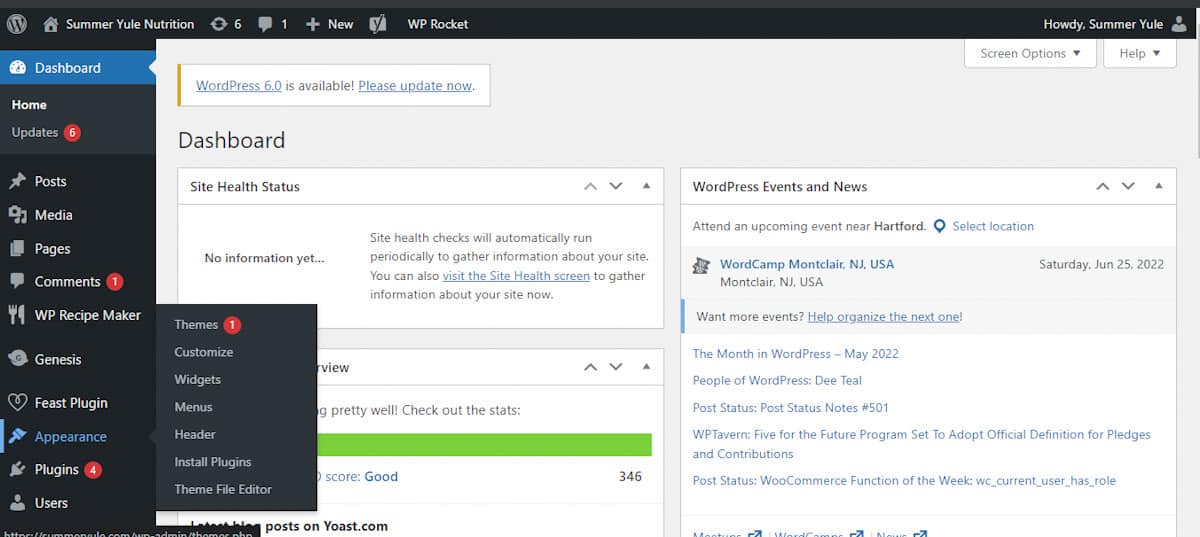The height and width of the screenshot is (537, 1200).
Task: Open The Month in WordPress – May 2022
Action: [795, 353]
